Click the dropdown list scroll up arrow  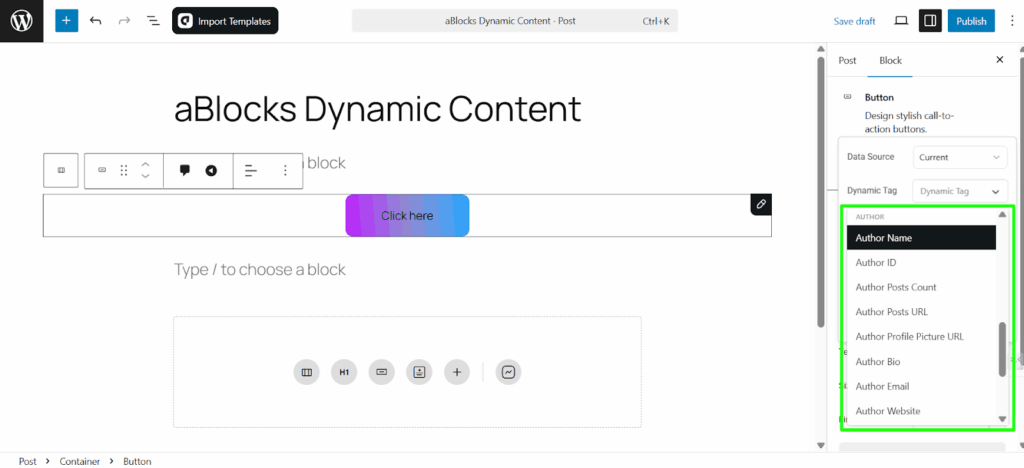point(1002,215)
